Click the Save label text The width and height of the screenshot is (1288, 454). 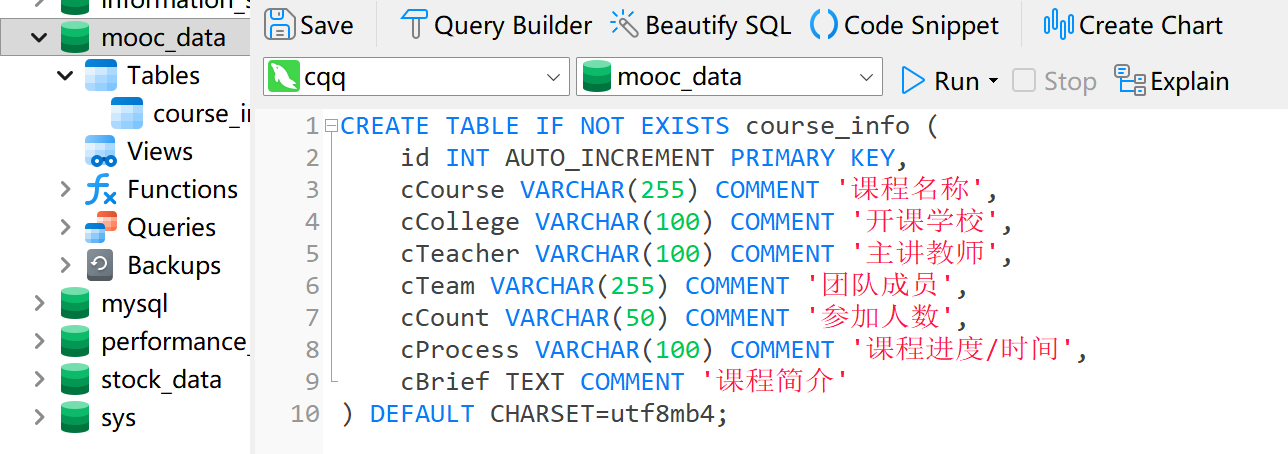(327, 25)
